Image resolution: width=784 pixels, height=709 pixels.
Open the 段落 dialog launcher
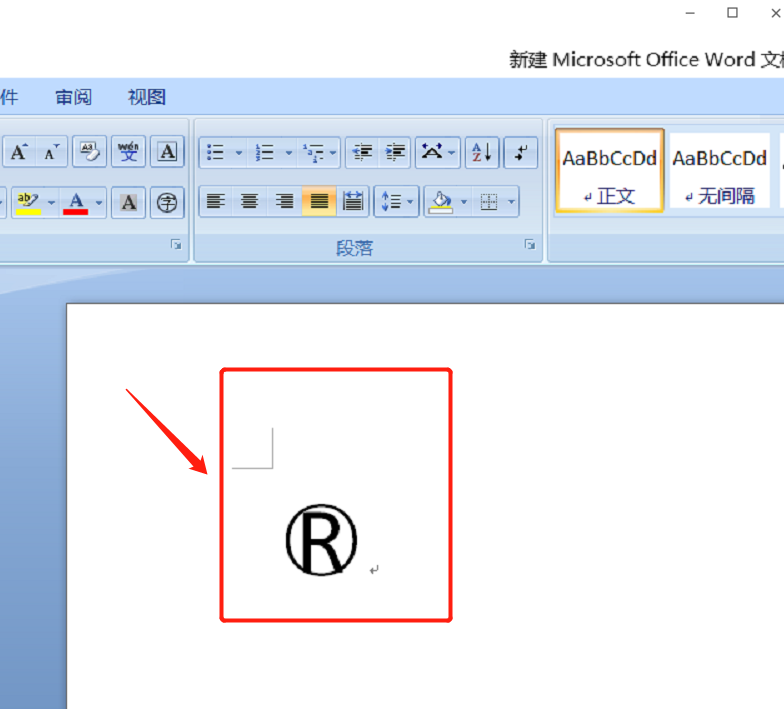529,244
